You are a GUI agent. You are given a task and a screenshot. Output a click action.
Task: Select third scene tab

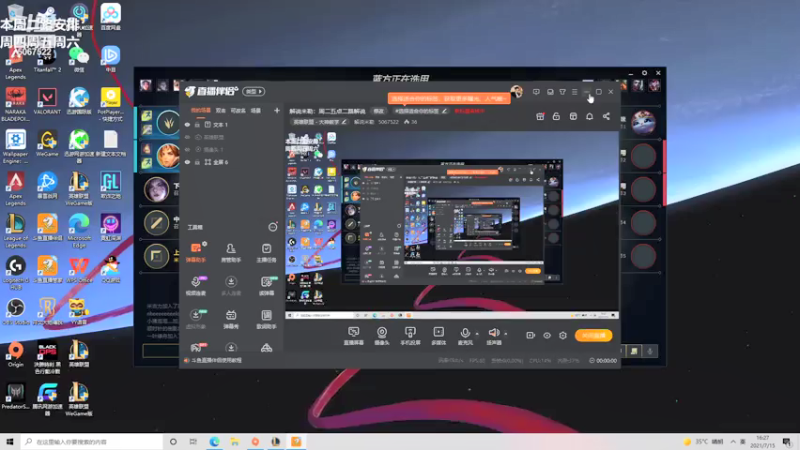238,110
